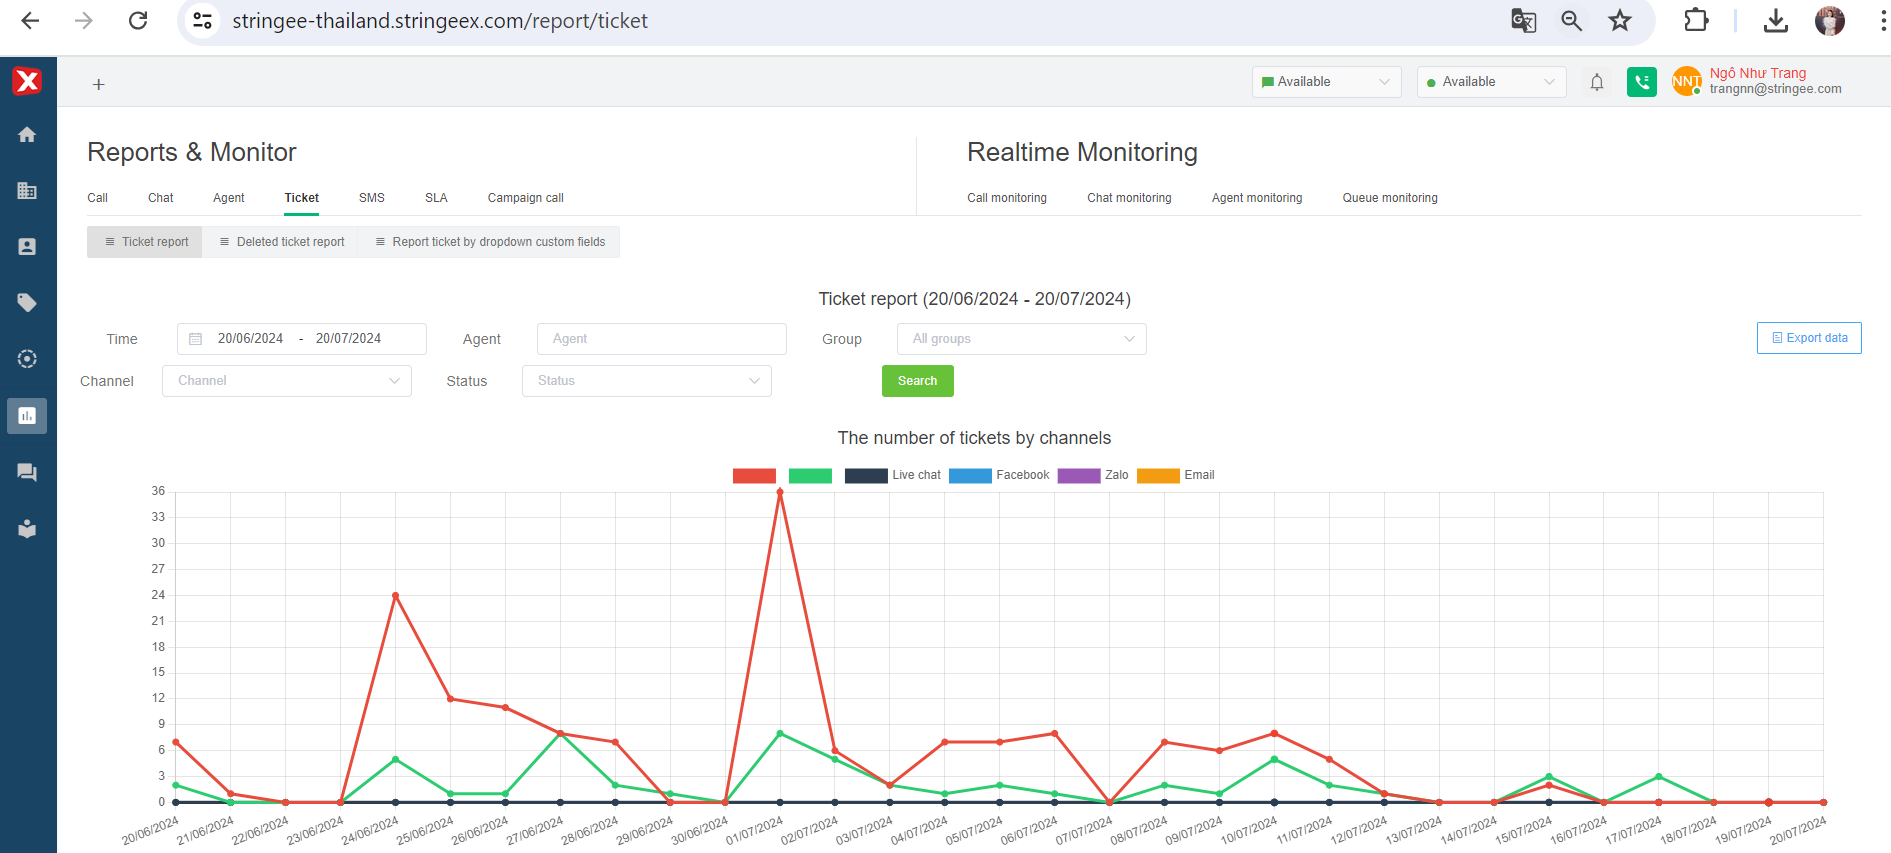
Task: Click the green phone call icon
Action: (1641, 82)
